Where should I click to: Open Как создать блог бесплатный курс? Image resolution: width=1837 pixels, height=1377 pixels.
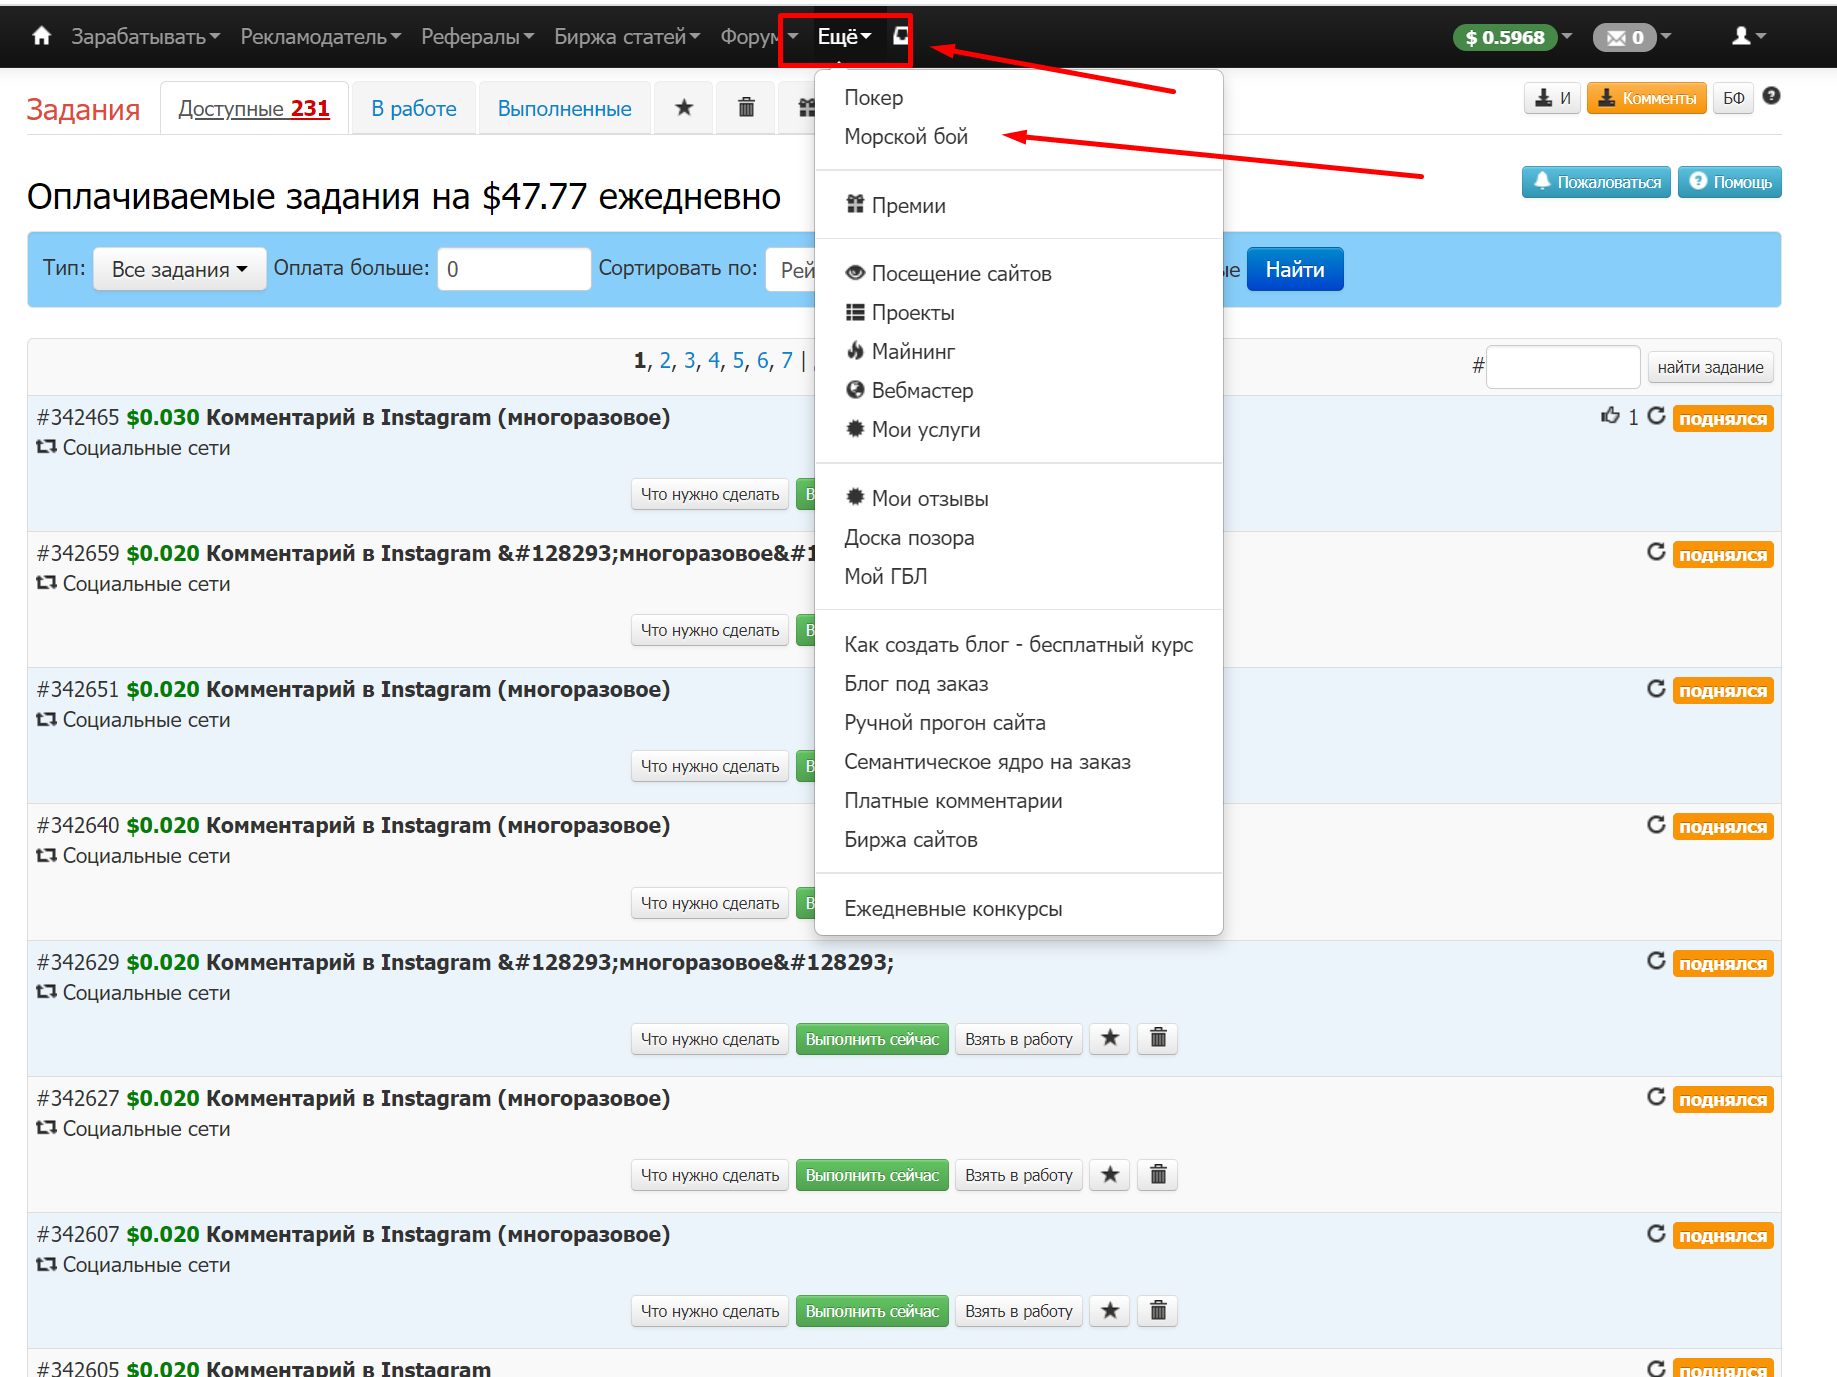tap(1018, 645)
